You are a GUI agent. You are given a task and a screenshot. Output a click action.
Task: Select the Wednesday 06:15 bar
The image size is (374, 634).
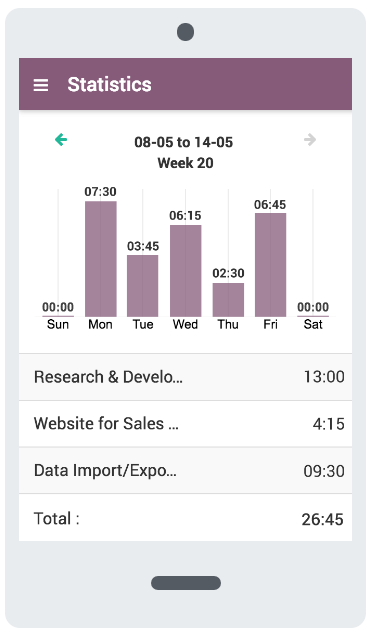(186, 271)
